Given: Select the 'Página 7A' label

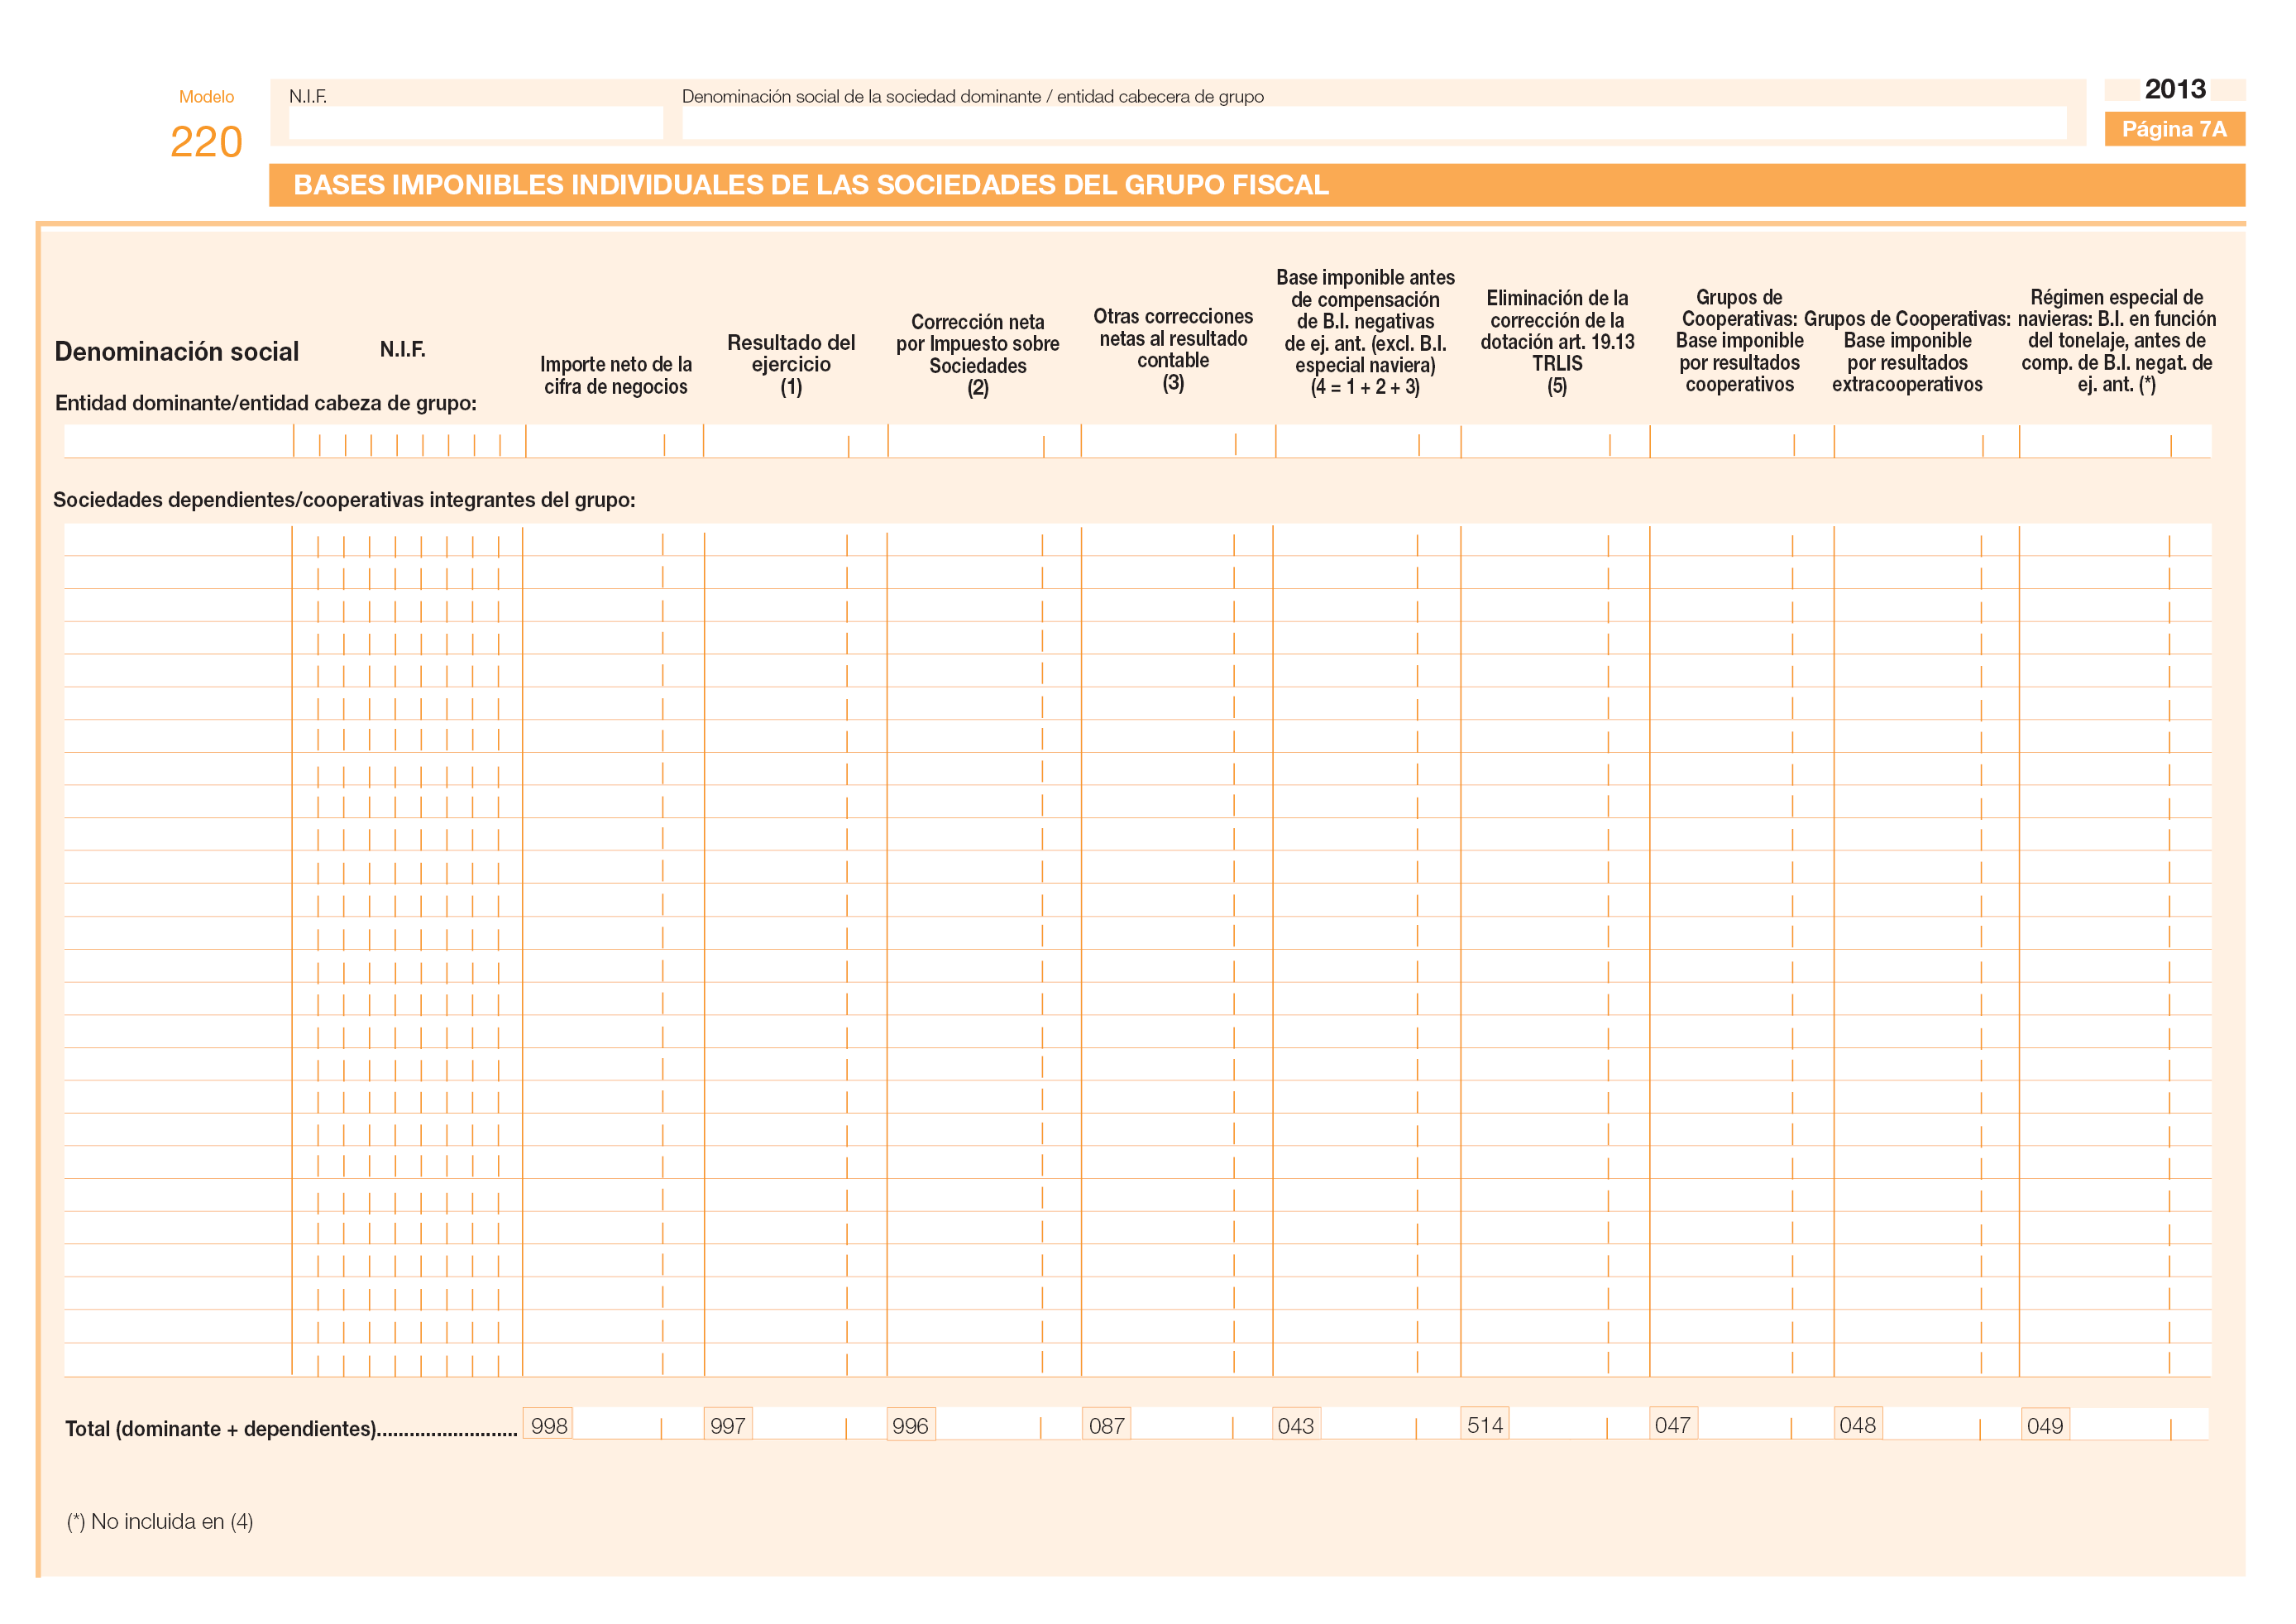Looking at the screenshot, I should [x=2174, y=129].
